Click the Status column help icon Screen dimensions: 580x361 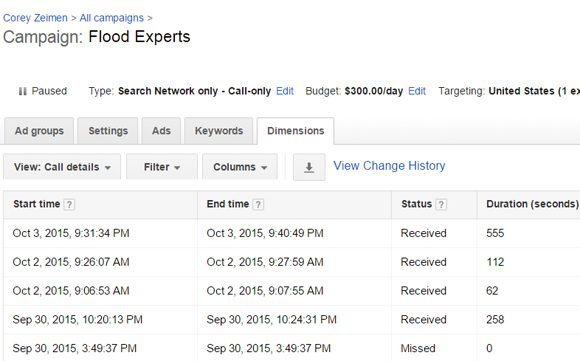[x=441, y=205]
